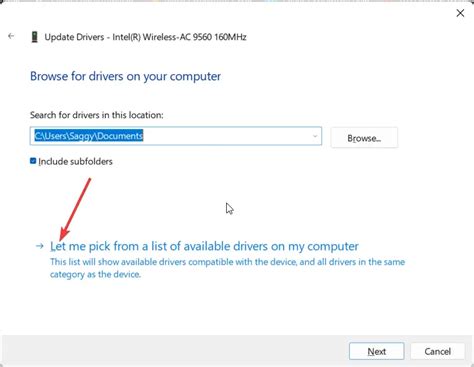Click the network adapter device icon
474x367 pixels.
coord(34,37)
